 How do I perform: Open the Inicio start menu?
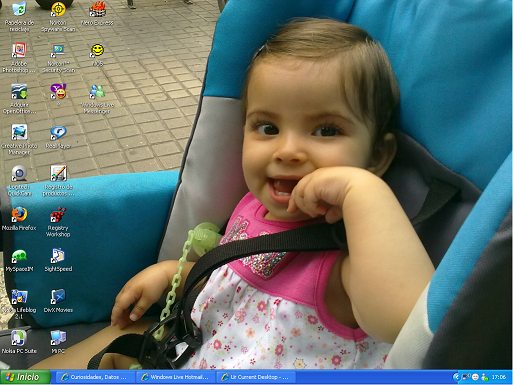(25, 377)
